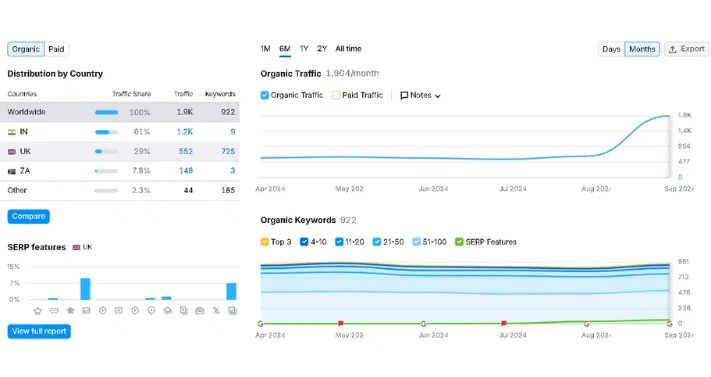
Task: Click the red flag marker at May 2024
Action: [x=341, y=323]
